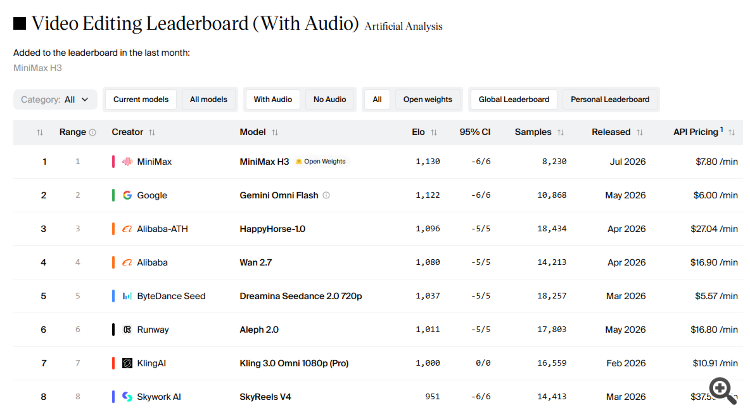Show All models
Image resolution: width=750 pixels, height=417 pixels.
pyautogui.click(x=209, y=99)
